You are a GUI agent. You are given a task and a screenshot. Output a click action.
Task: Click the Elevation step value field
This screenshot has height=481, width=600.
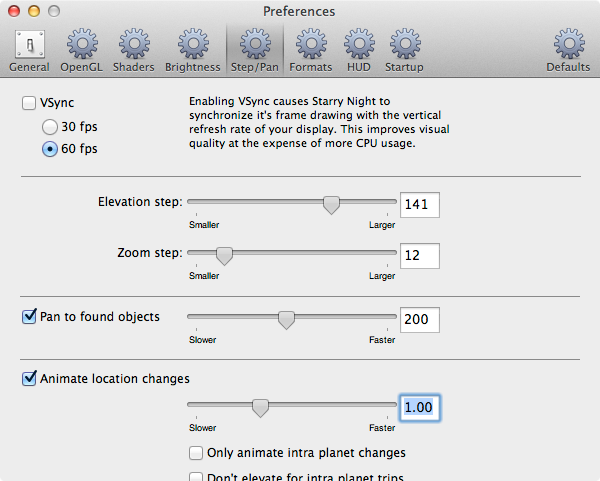click(x=420, y=204)
